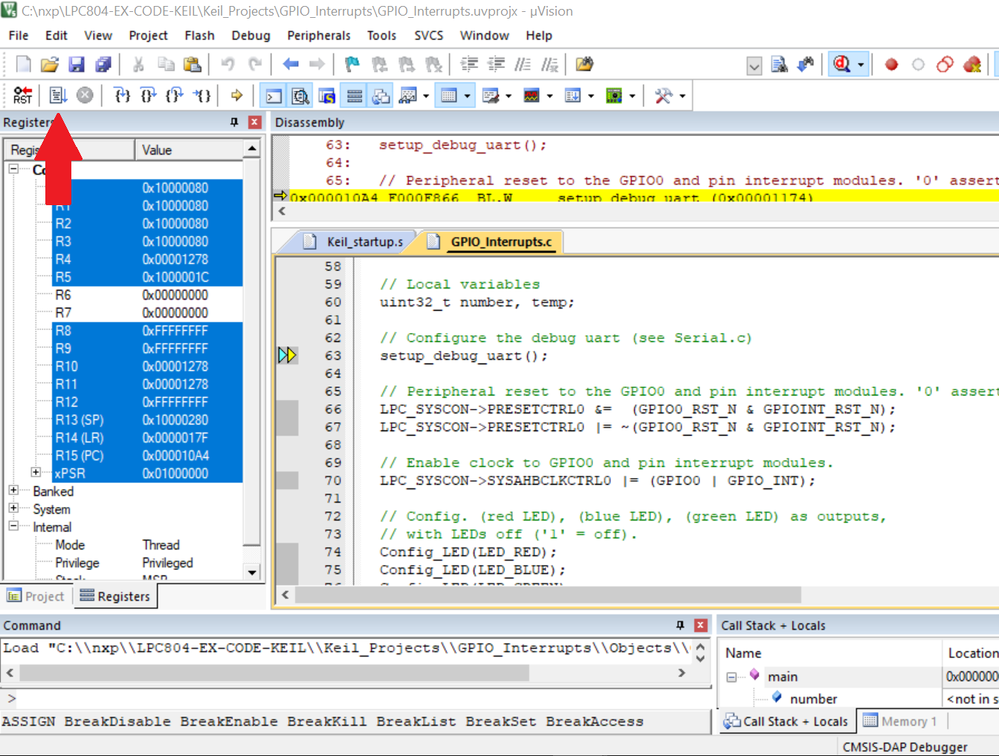Image resolution: width=999 pixels, height=756 pixels.
Task: Click the Reset CPU (RST) toolbar icon
Action: point(22,96)
